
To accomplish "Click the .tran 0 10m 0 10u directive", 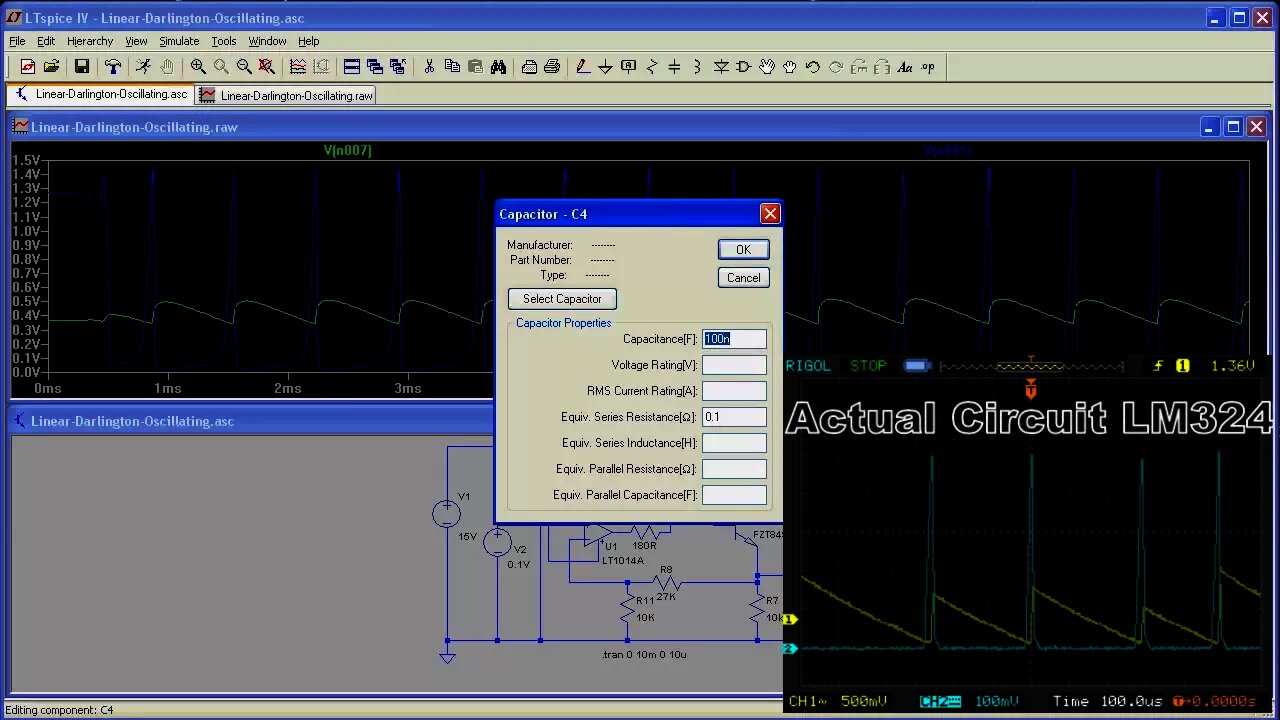I will coord(644,654).
